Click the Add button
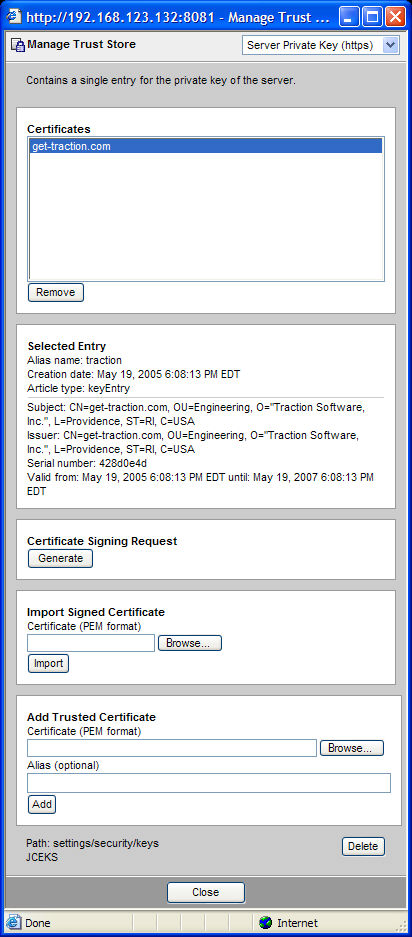 (x=42, y=804)
